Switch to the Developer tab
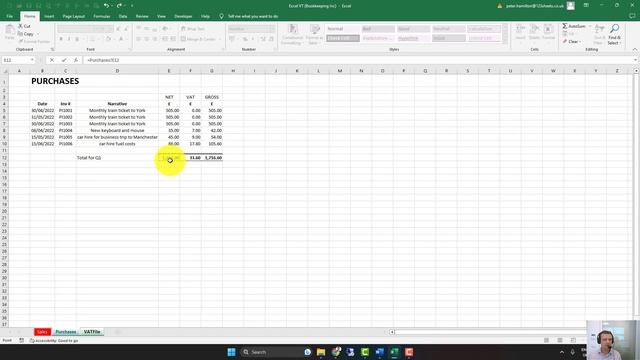Screen dimensions: 640x360 pos(183,16)
